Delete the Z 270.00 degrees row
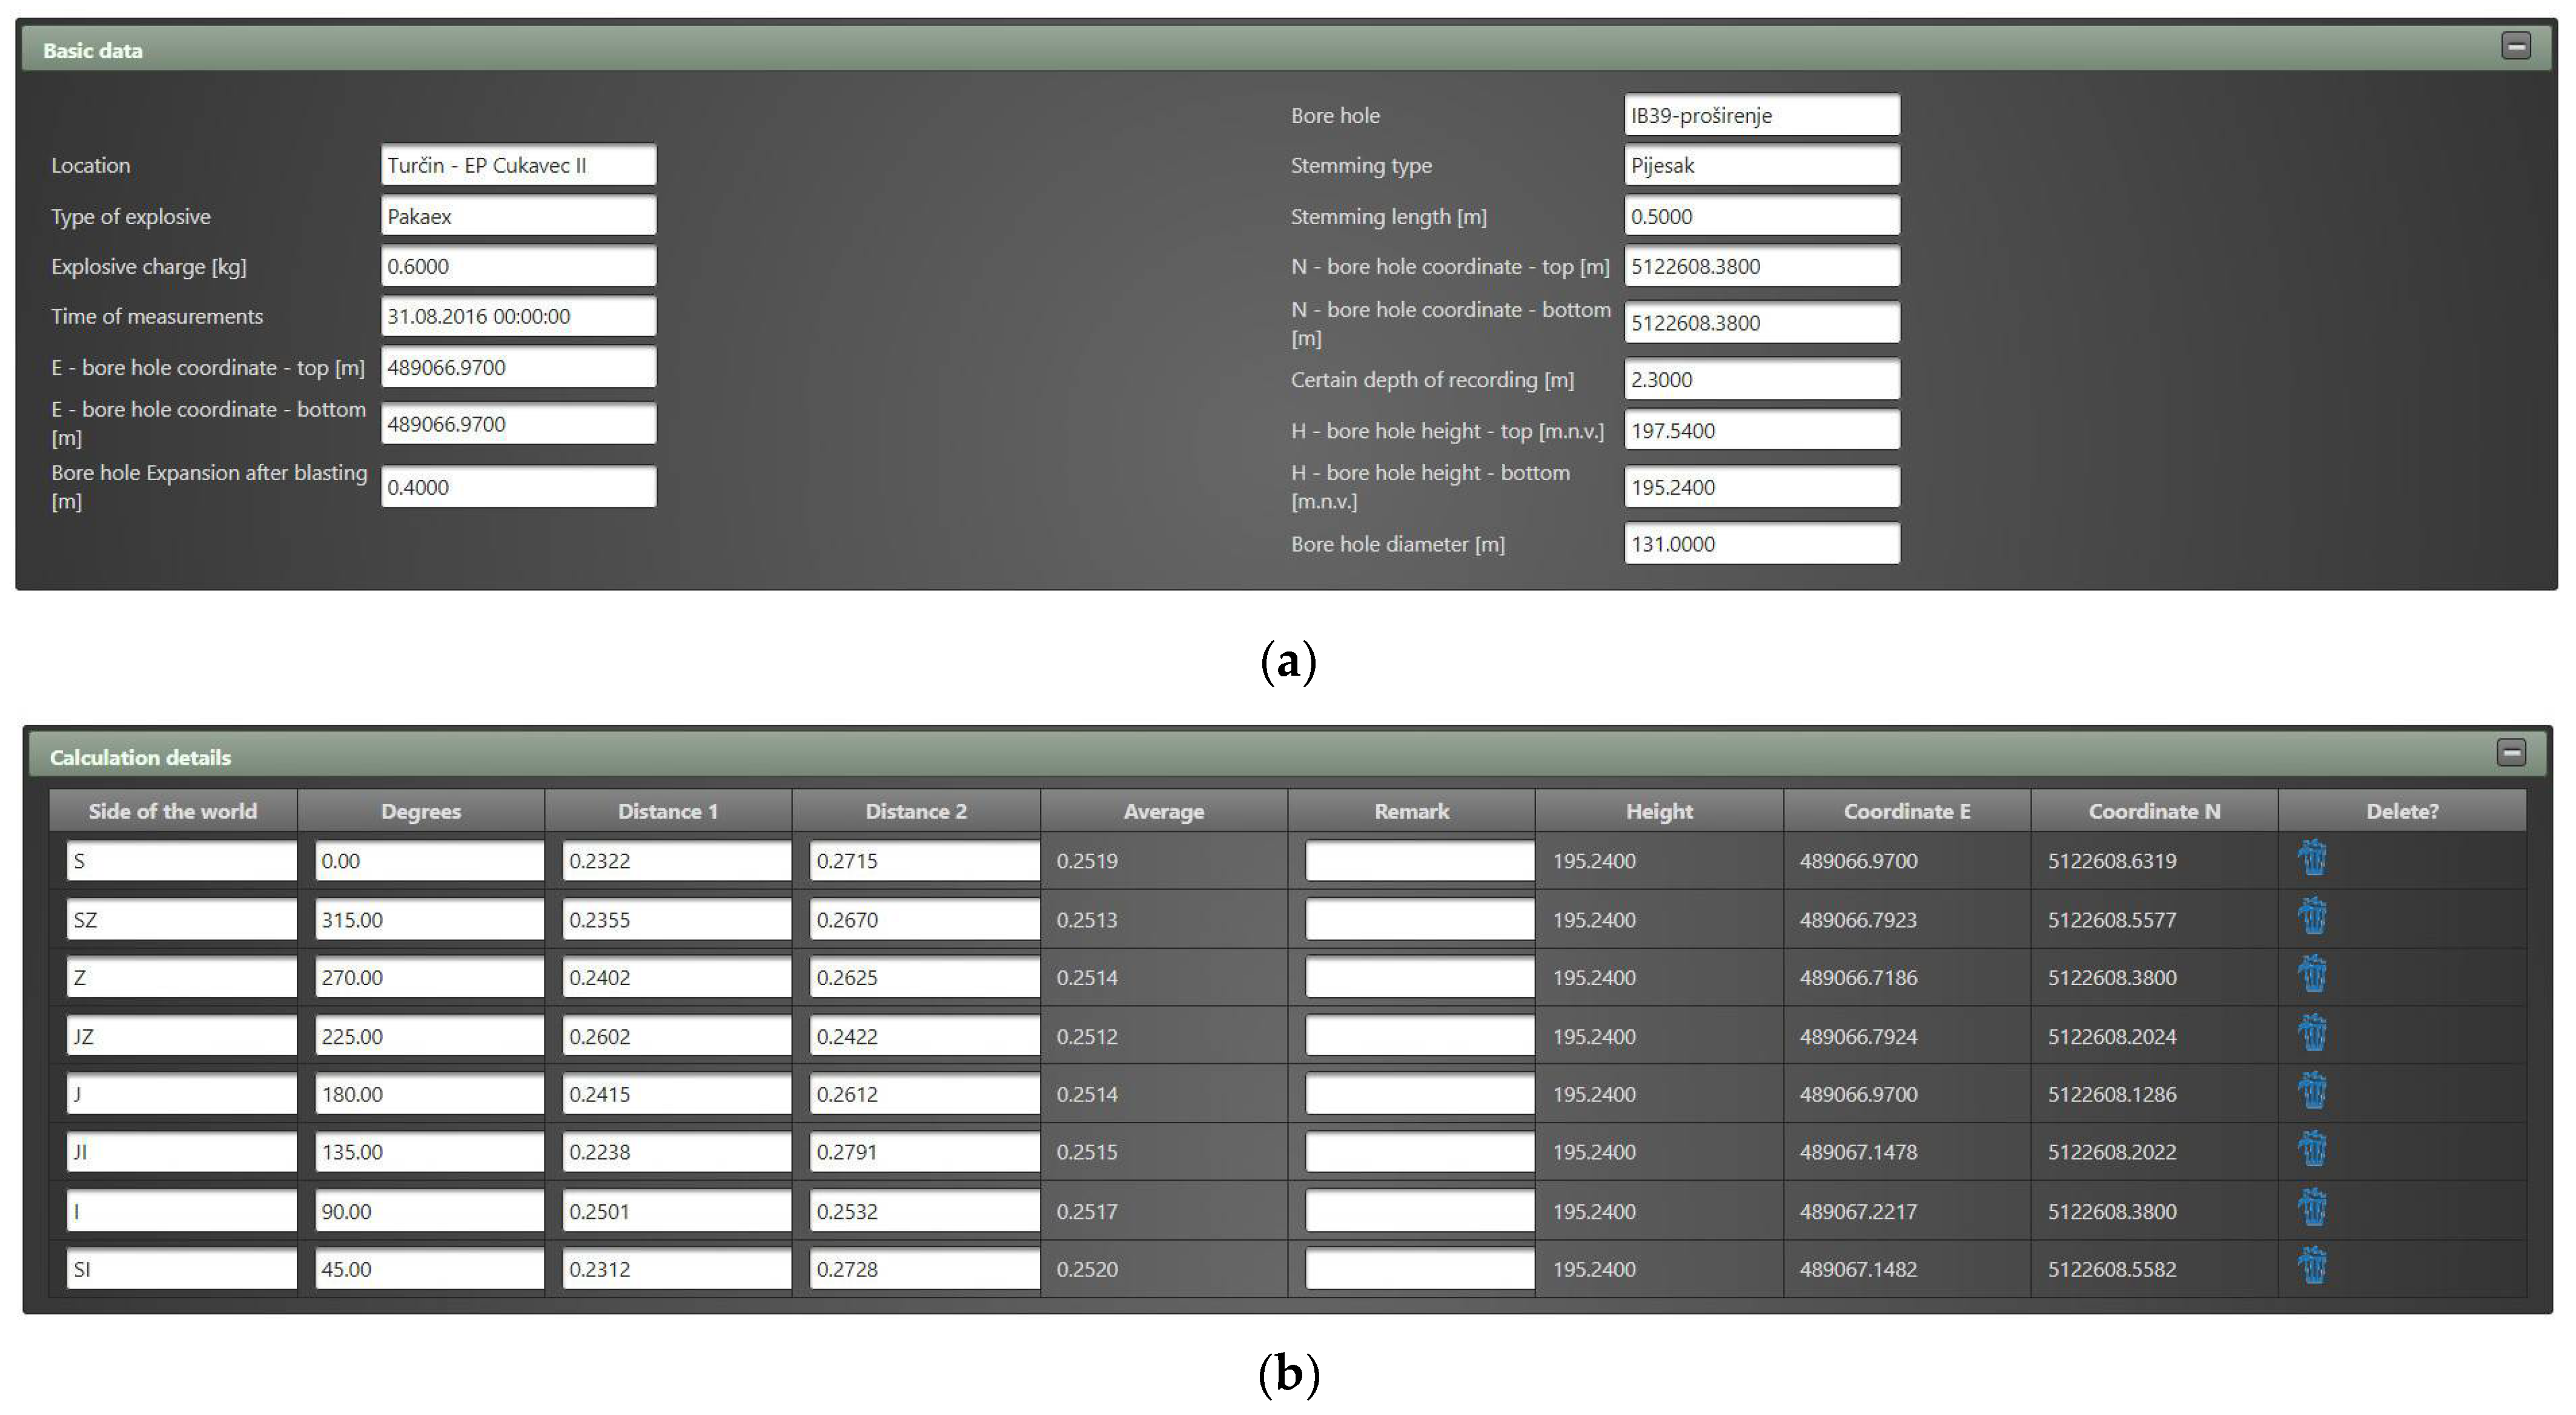The width and height of the screenshot is (2576, 1415). (2312, 975)
